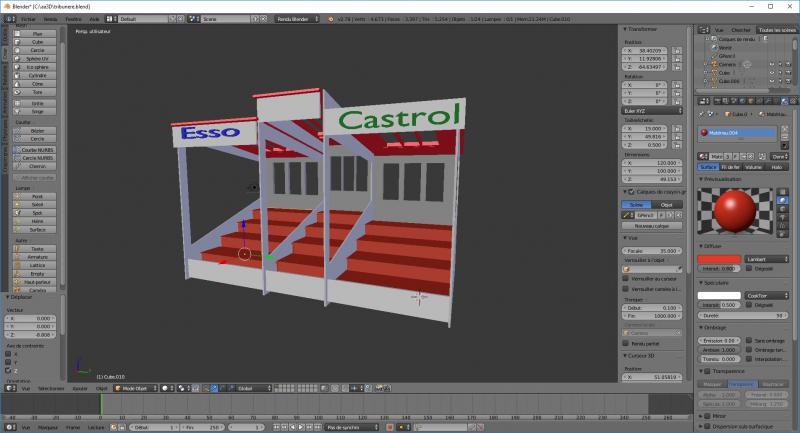Open the Fichier menu
800x433 pixels.
click(26, 18)
